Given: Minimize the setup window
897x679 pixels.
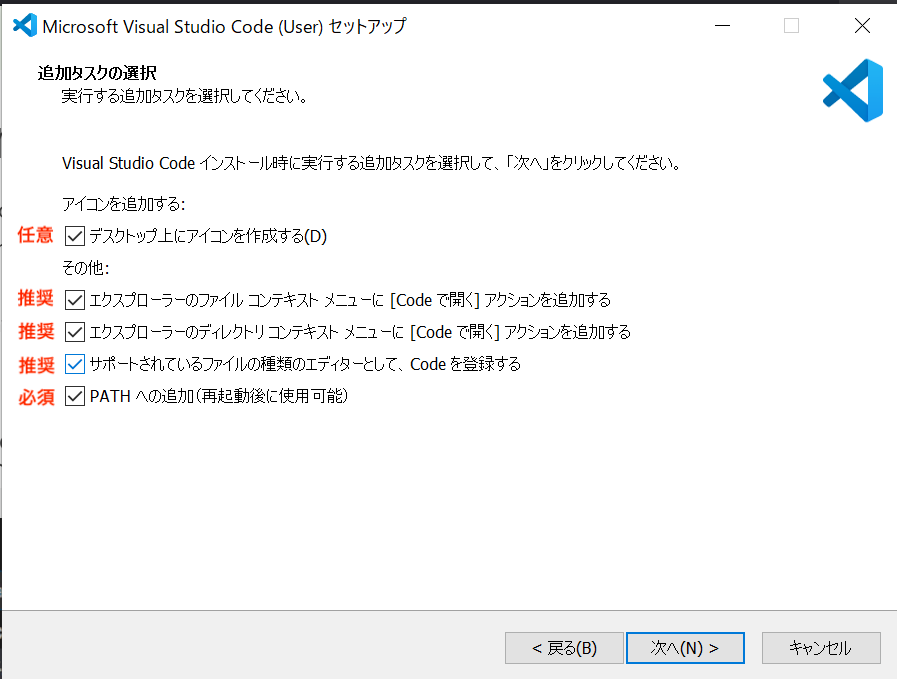Looking at the screenshot, I should pyautogui.click(x=723, y=26).
